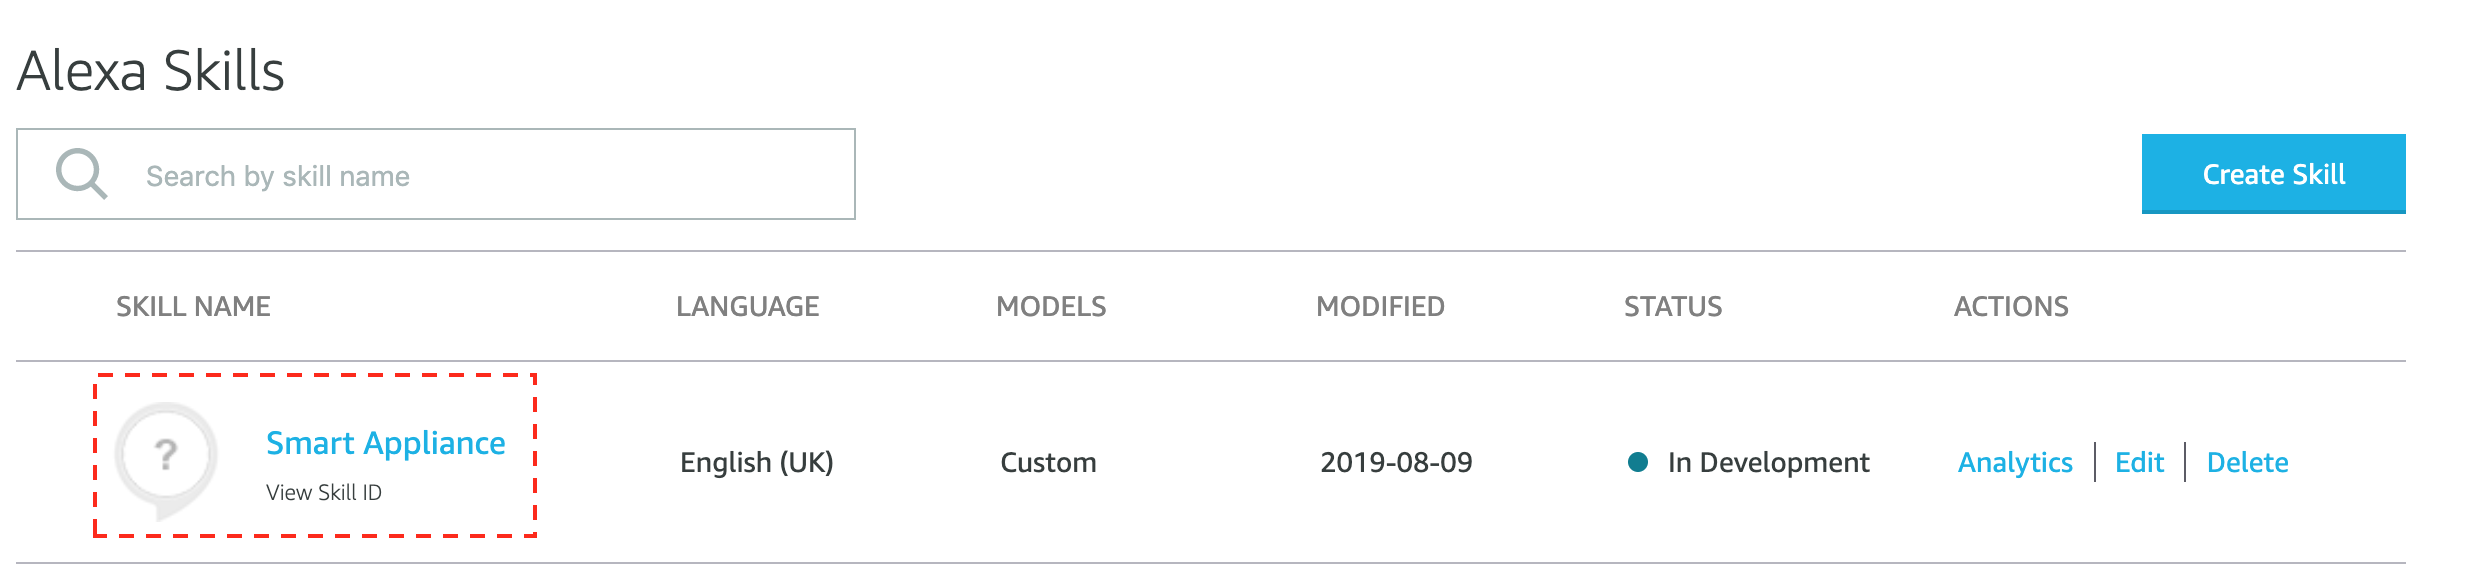2470x574 pixels.
Task: Click the ACTIONS column header
Action: [x=2011, y=306]
